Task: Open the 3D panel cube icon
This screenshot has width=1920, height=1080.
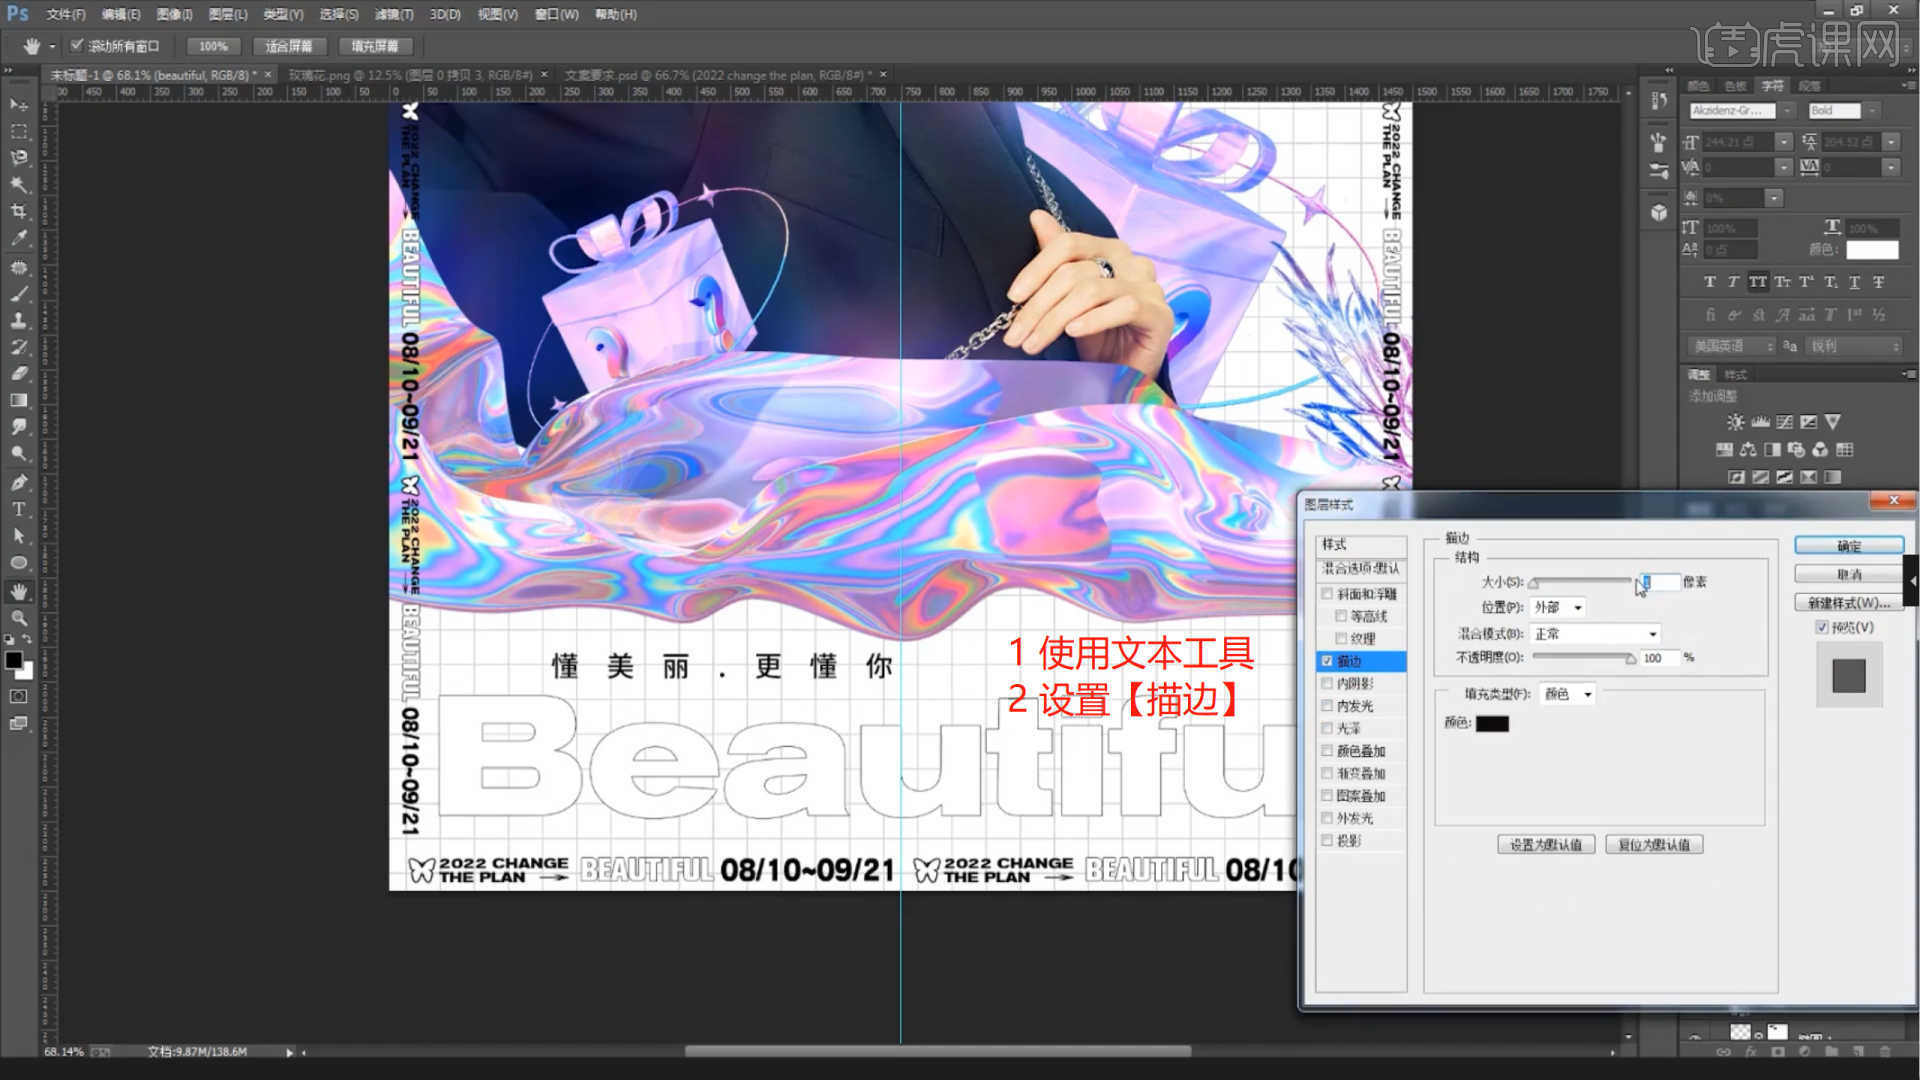Action: 1659,212
